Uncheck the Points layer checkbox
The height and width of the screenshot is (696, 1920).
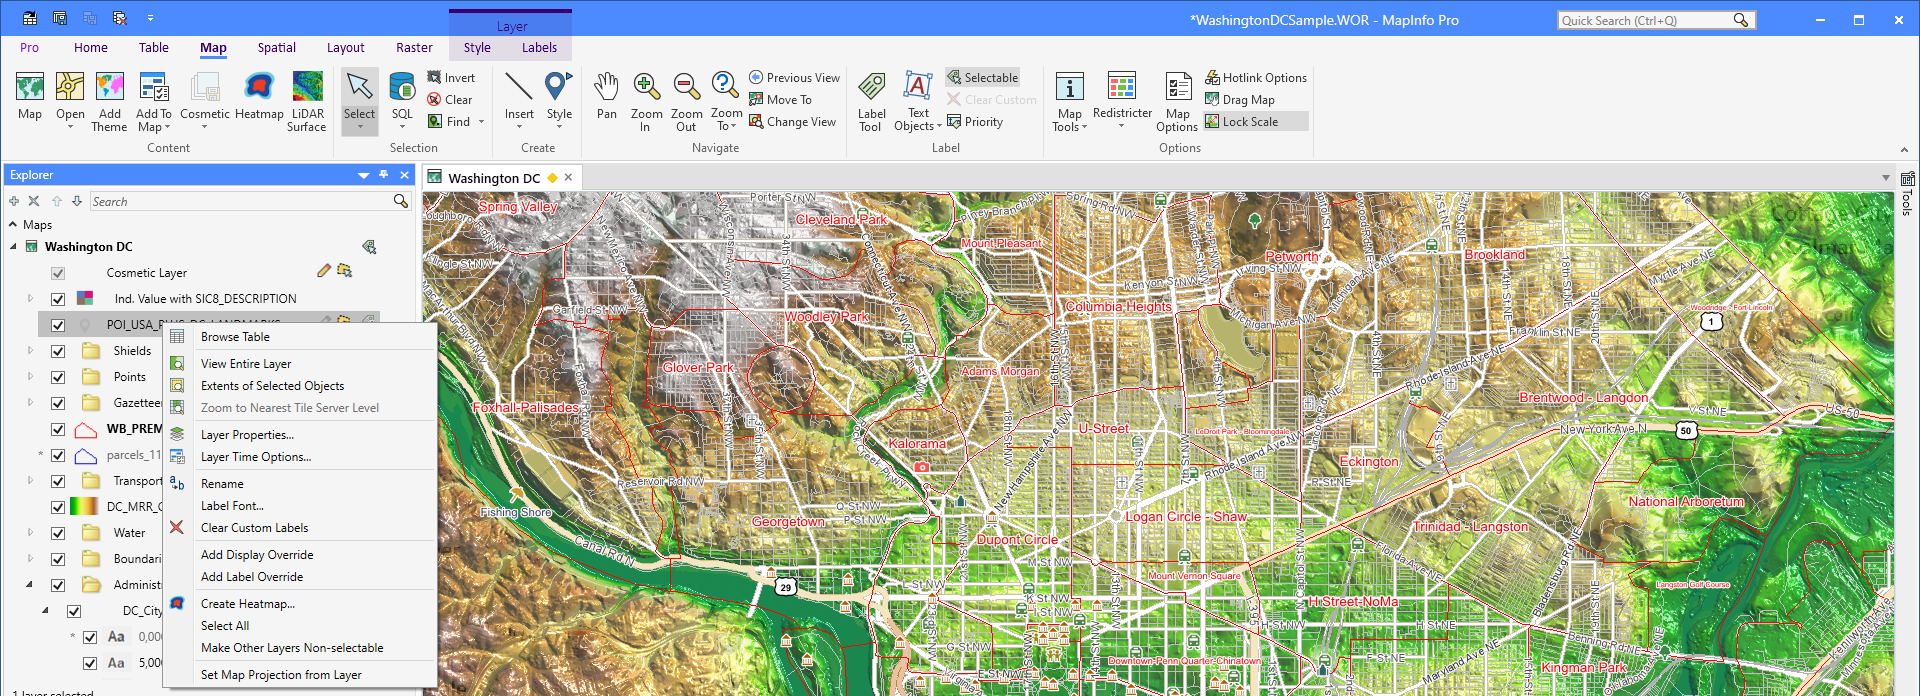click(x=58, y=377)
